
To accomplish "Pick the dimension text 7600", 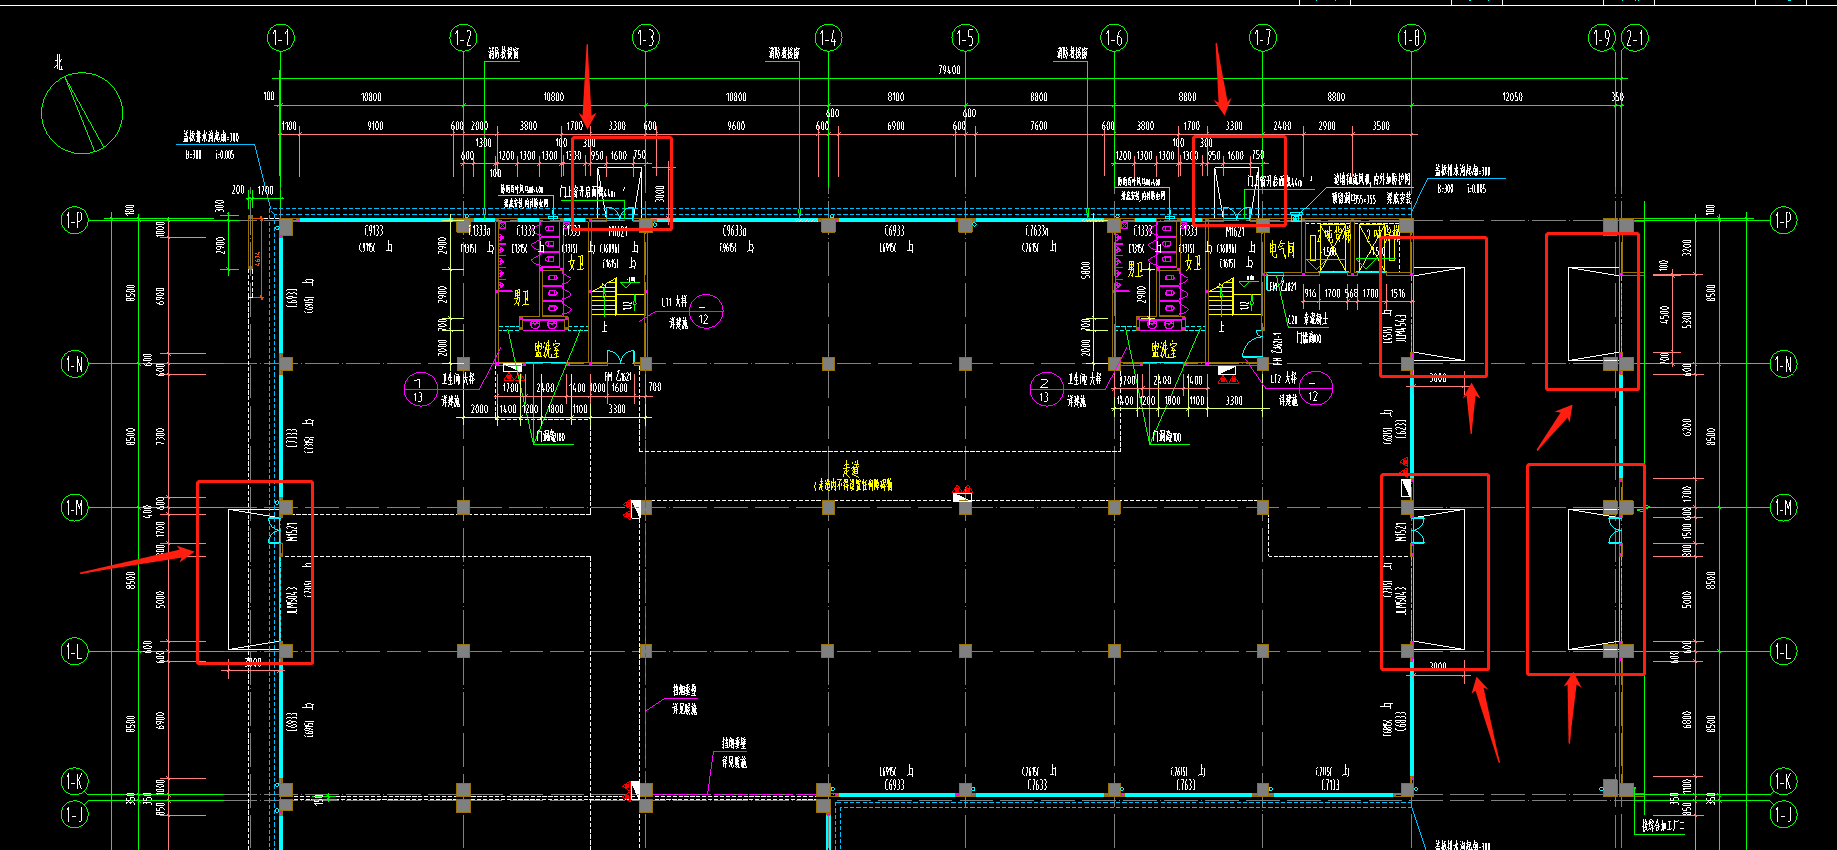I will (1039, 126).
